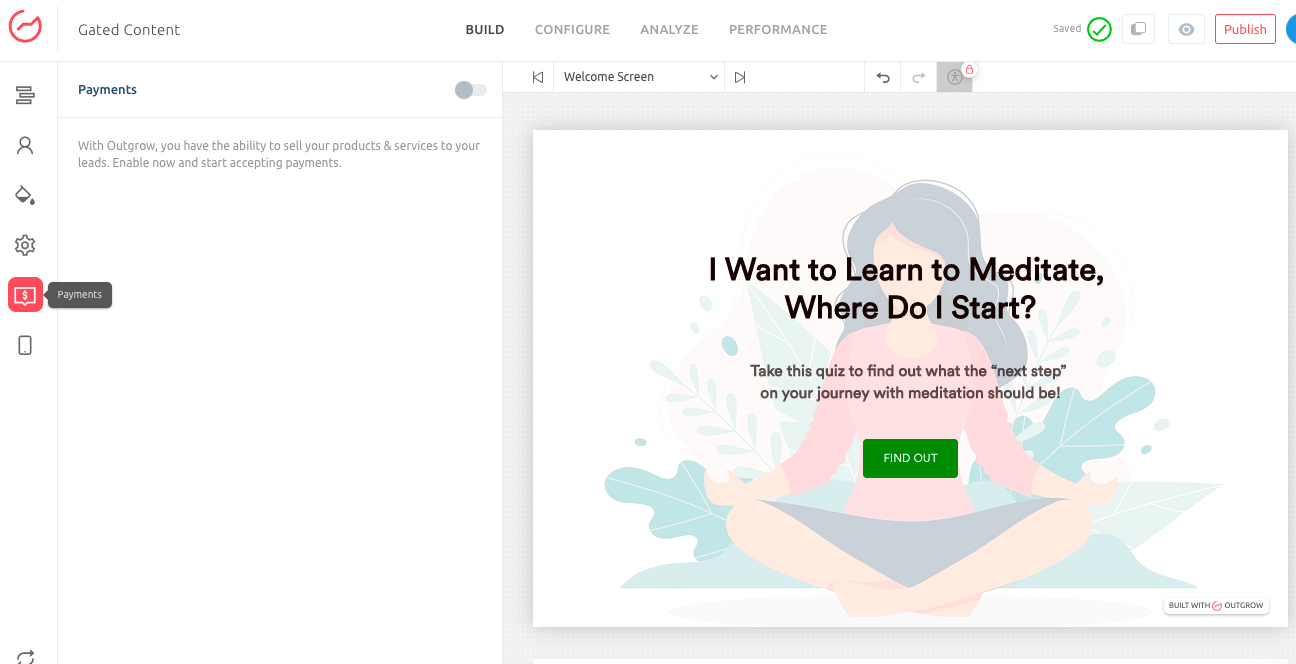This screenshot has height=664, width=1296.
Task: Click the accessibility icon with lock
Action: 954,77
